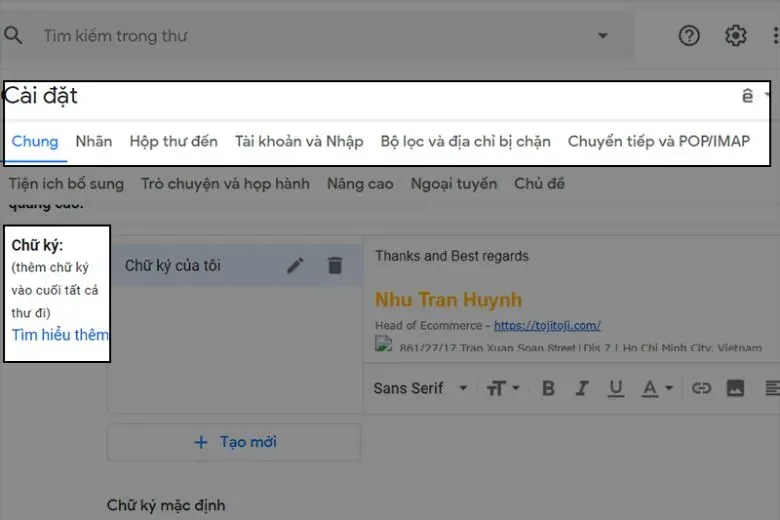Toggle bold formatting

548,388
